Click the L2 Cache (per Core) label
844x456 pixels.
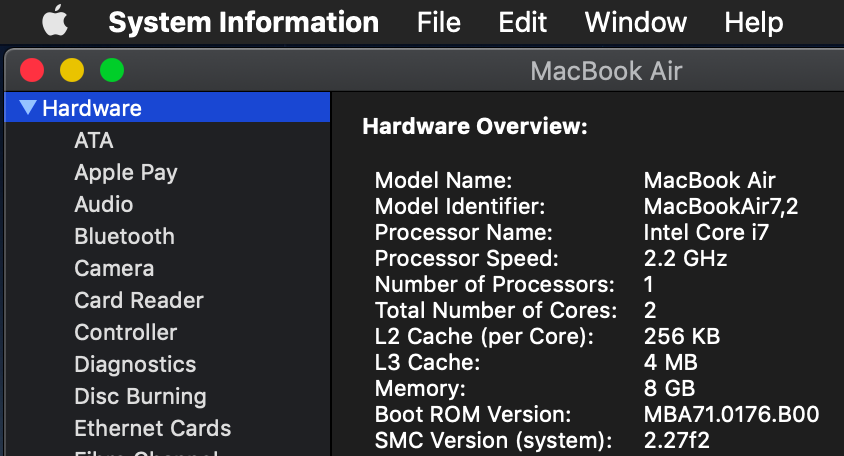coord(484,336)
